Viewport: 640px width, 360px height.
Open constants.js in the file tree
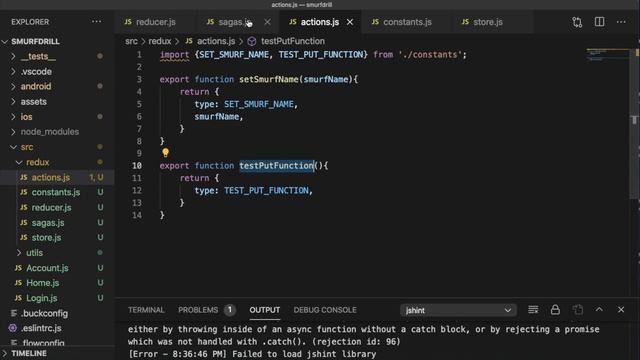[56, 192]
